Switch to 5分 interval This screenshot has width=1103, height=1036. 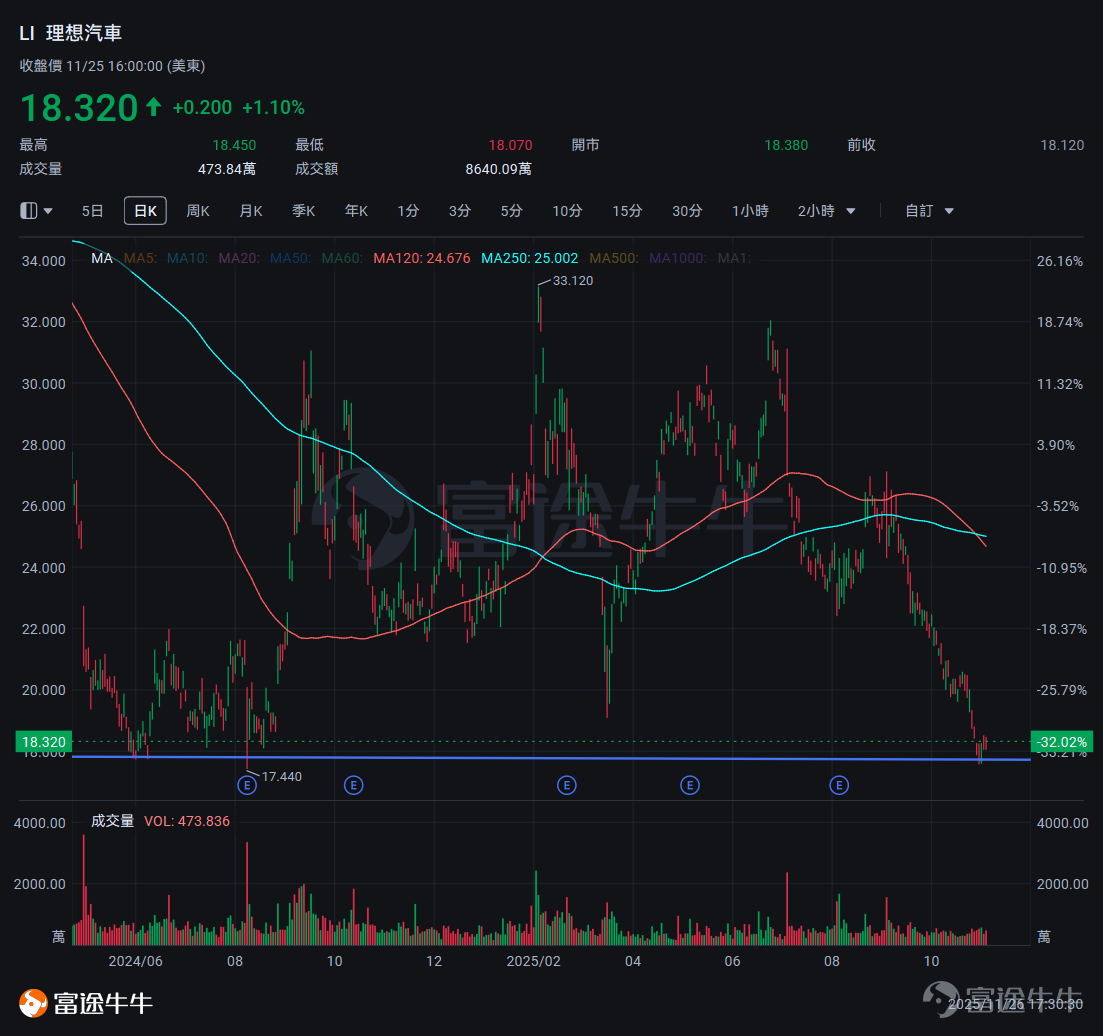coord(511,210)
